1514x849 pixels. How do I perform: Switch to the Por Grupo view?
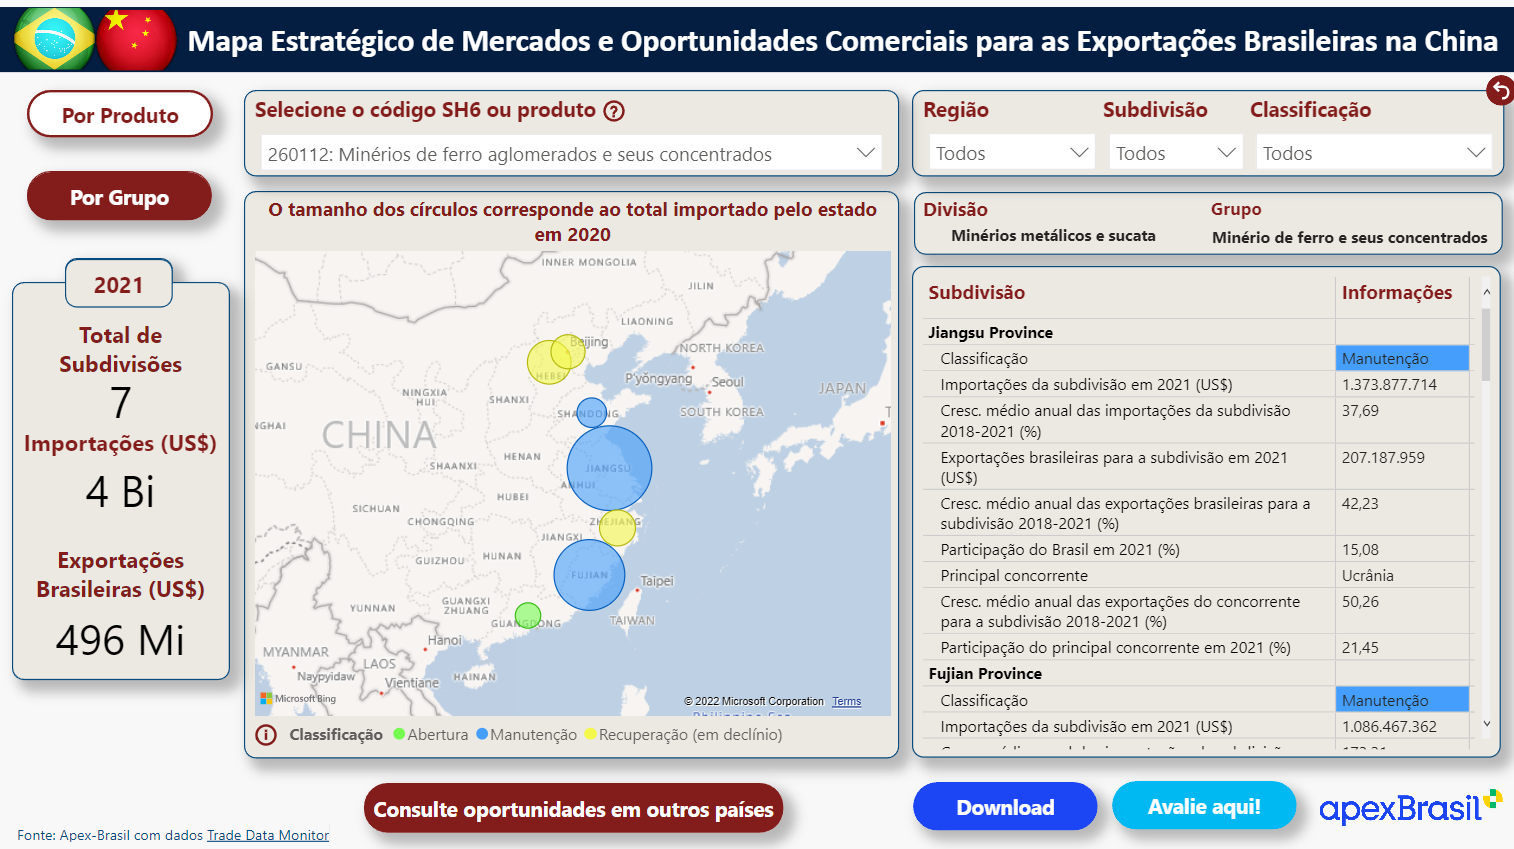point(119,196)
